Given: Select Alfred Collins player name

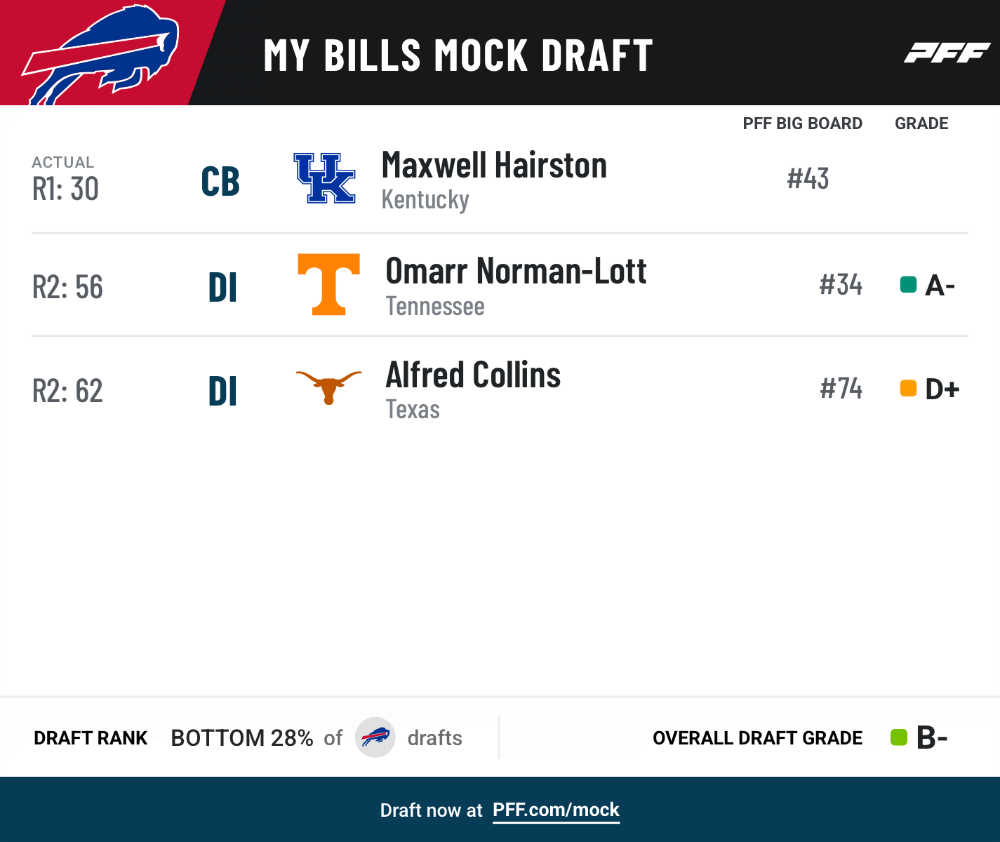Looking at the screenshot, I should click(x=473, y=374).
